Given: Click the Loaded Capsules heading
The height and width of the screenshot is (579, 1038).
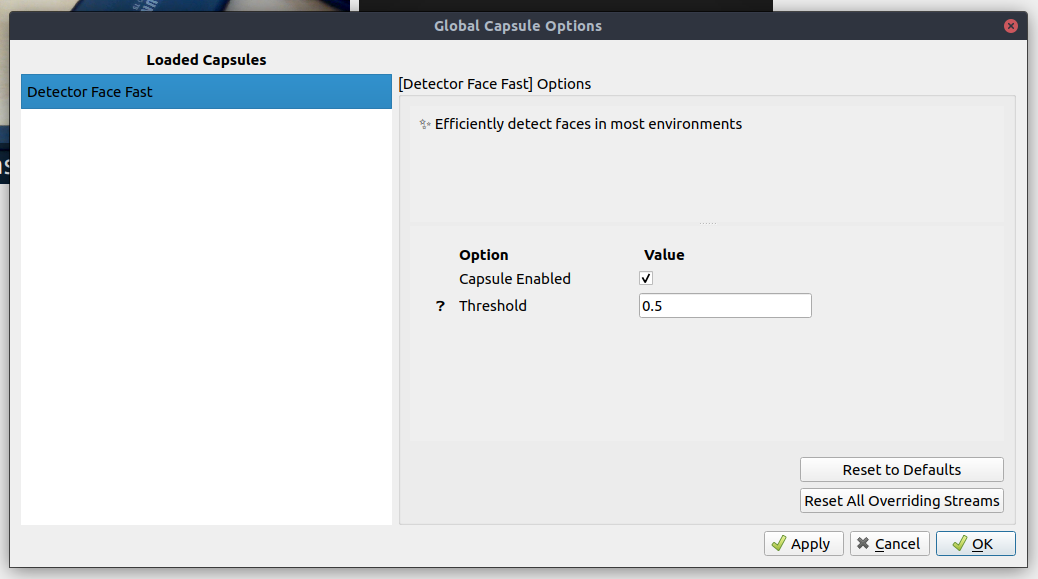Looking at the screenshot, I should click(206, 60).
